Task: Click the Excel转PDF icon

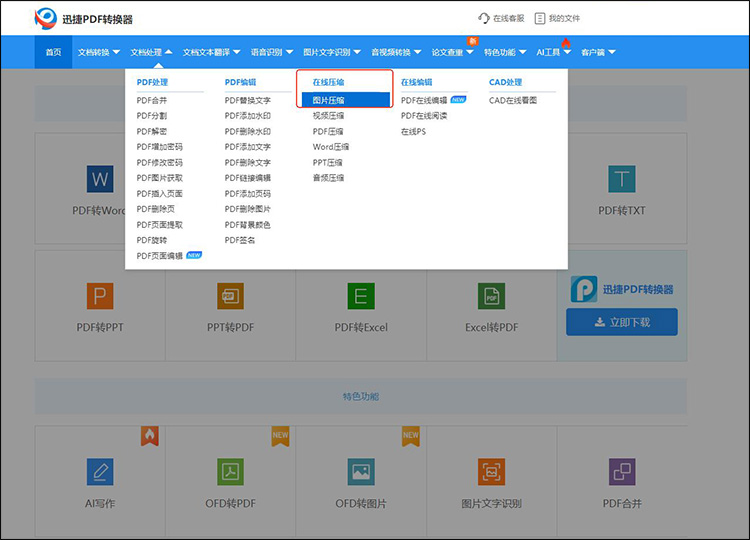Action: coord(491,296)
